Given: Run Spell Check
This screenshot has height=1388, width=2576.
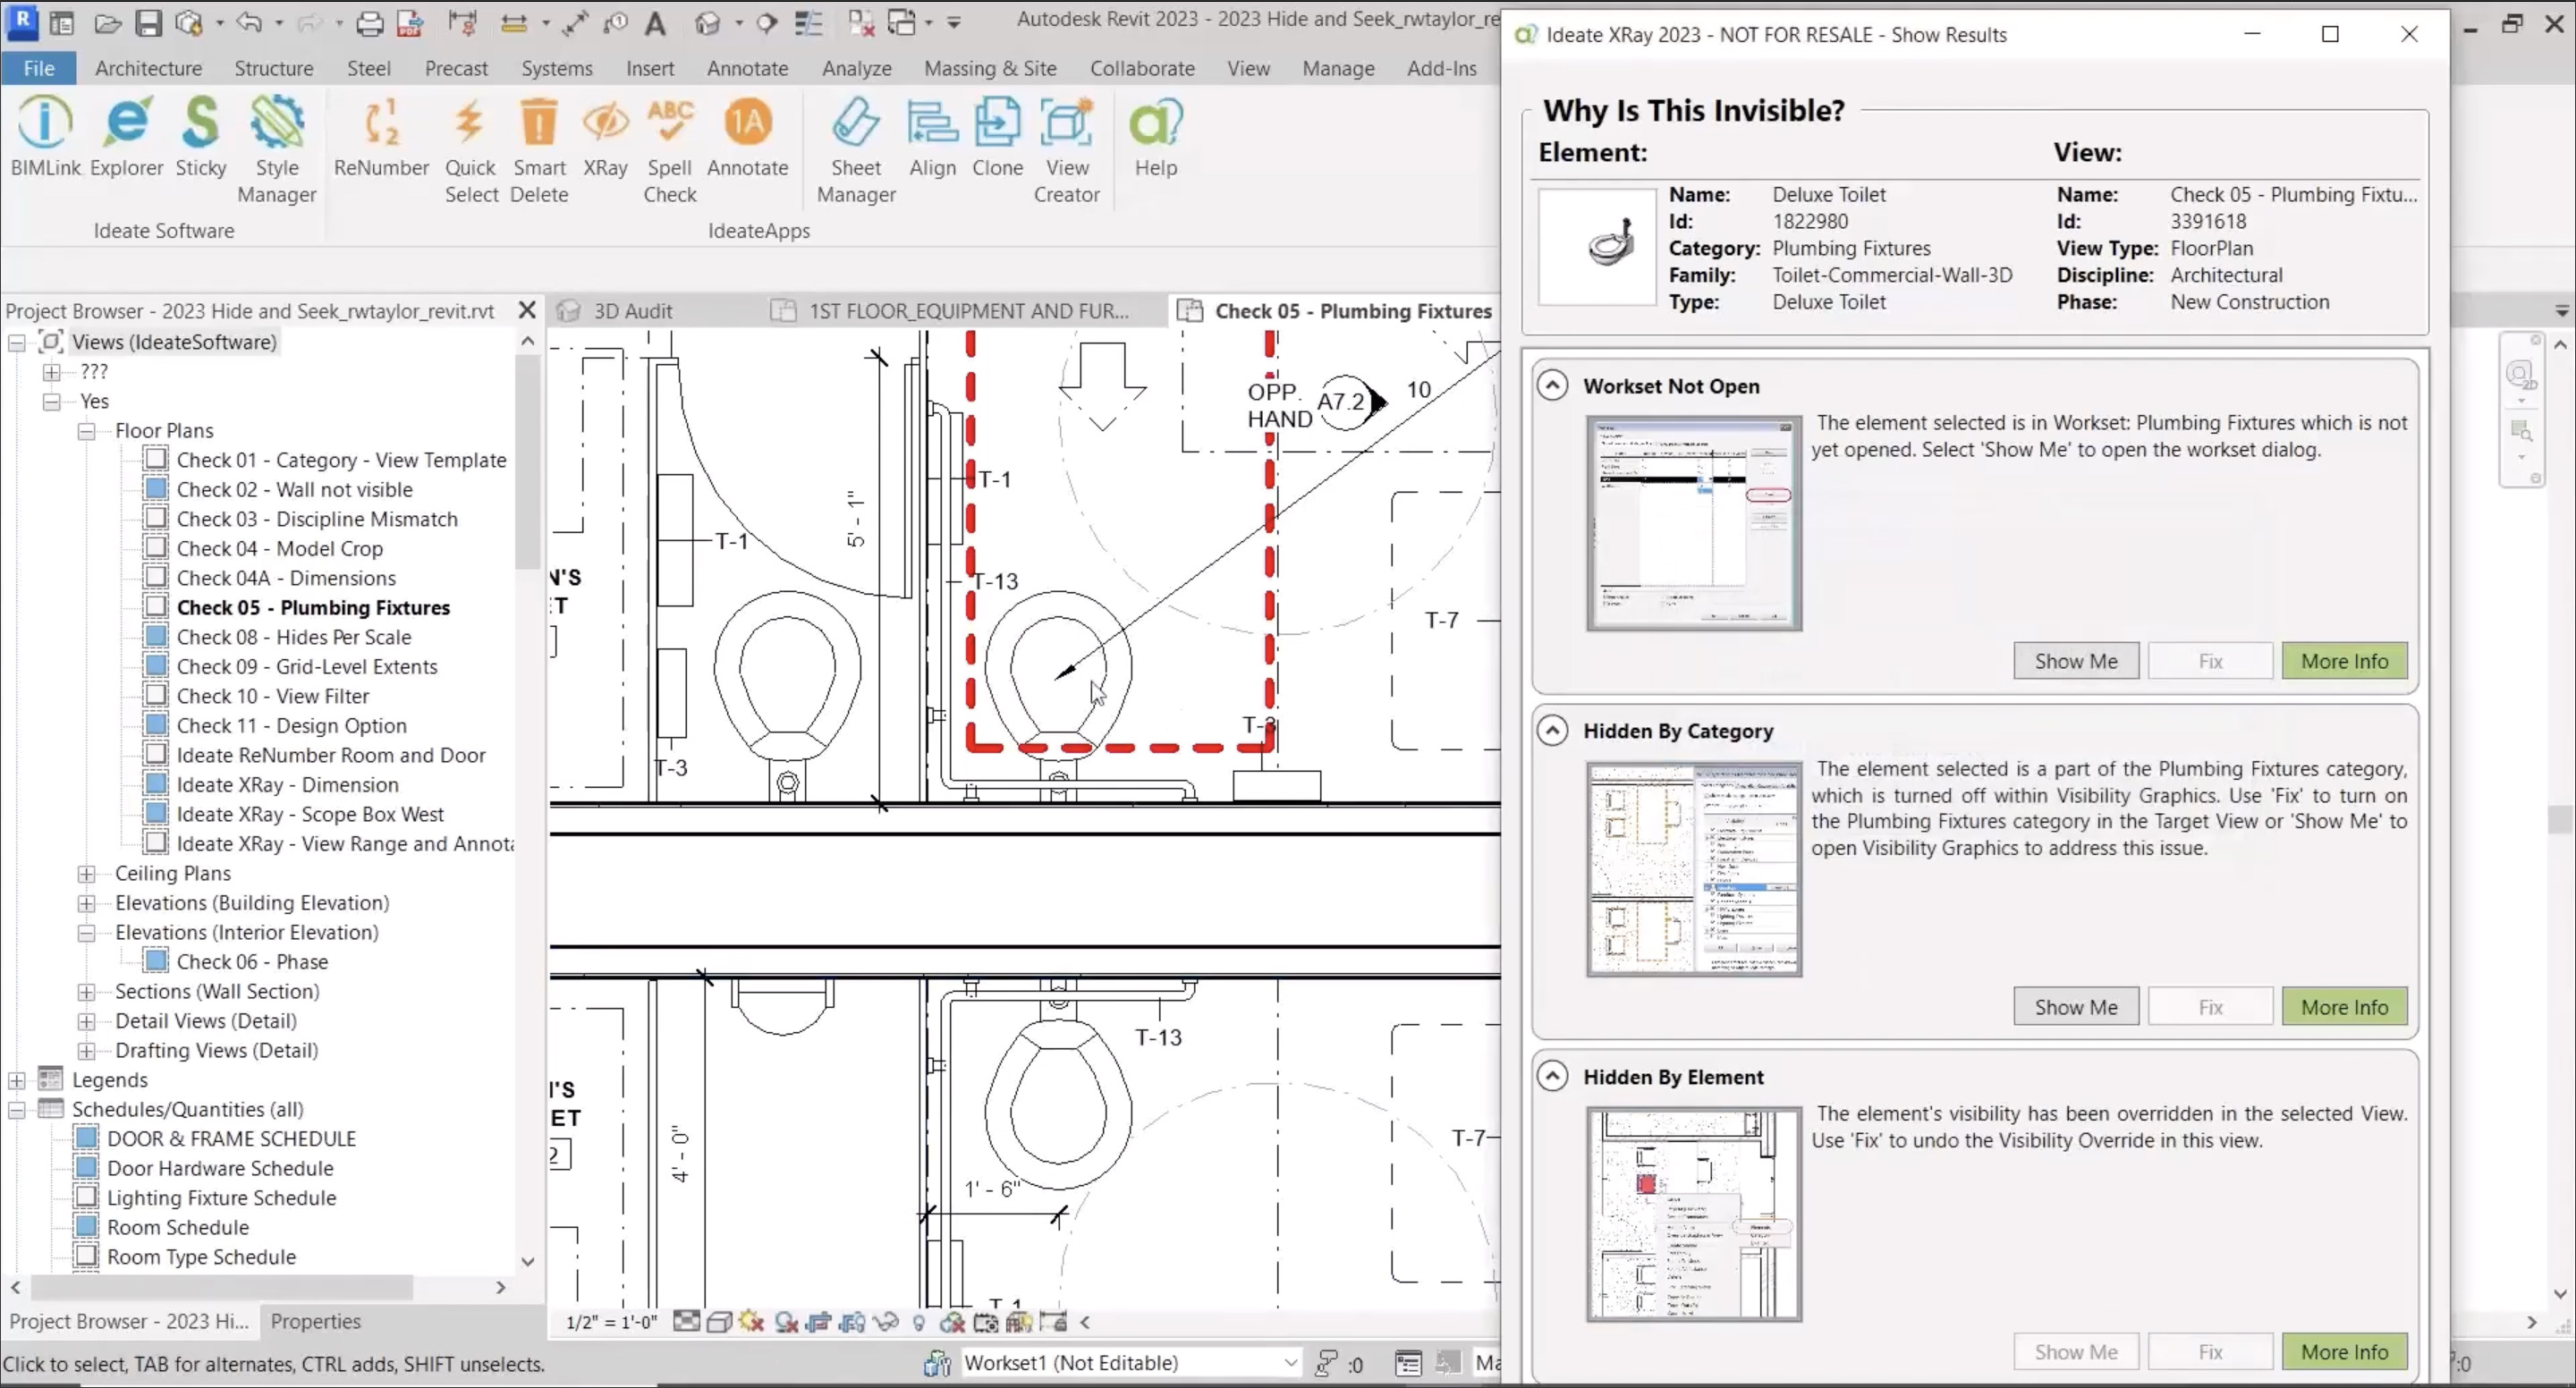Looking at the screenshot, I should [669, 150].
